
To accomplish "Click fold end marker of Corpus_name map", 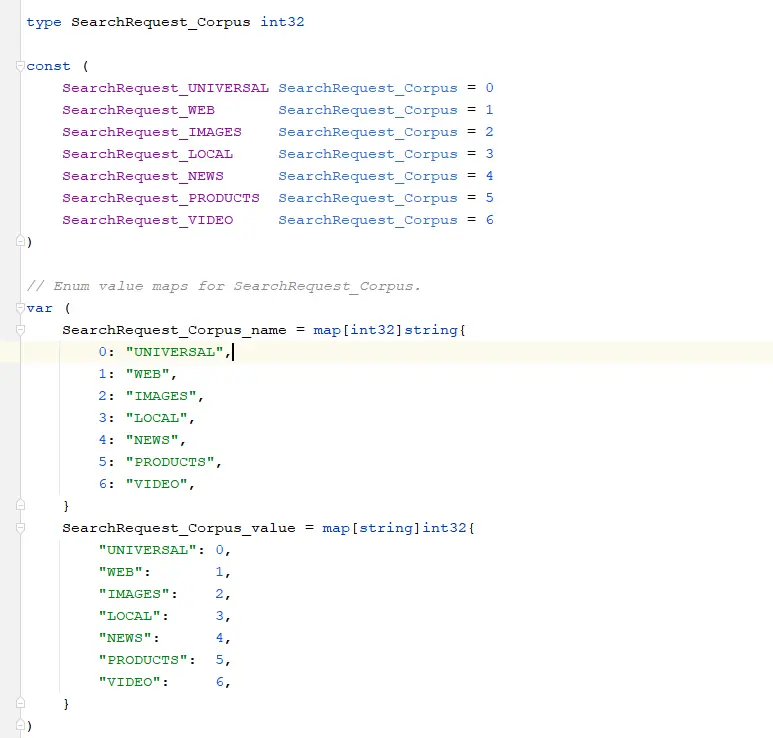I will [20, 505].
